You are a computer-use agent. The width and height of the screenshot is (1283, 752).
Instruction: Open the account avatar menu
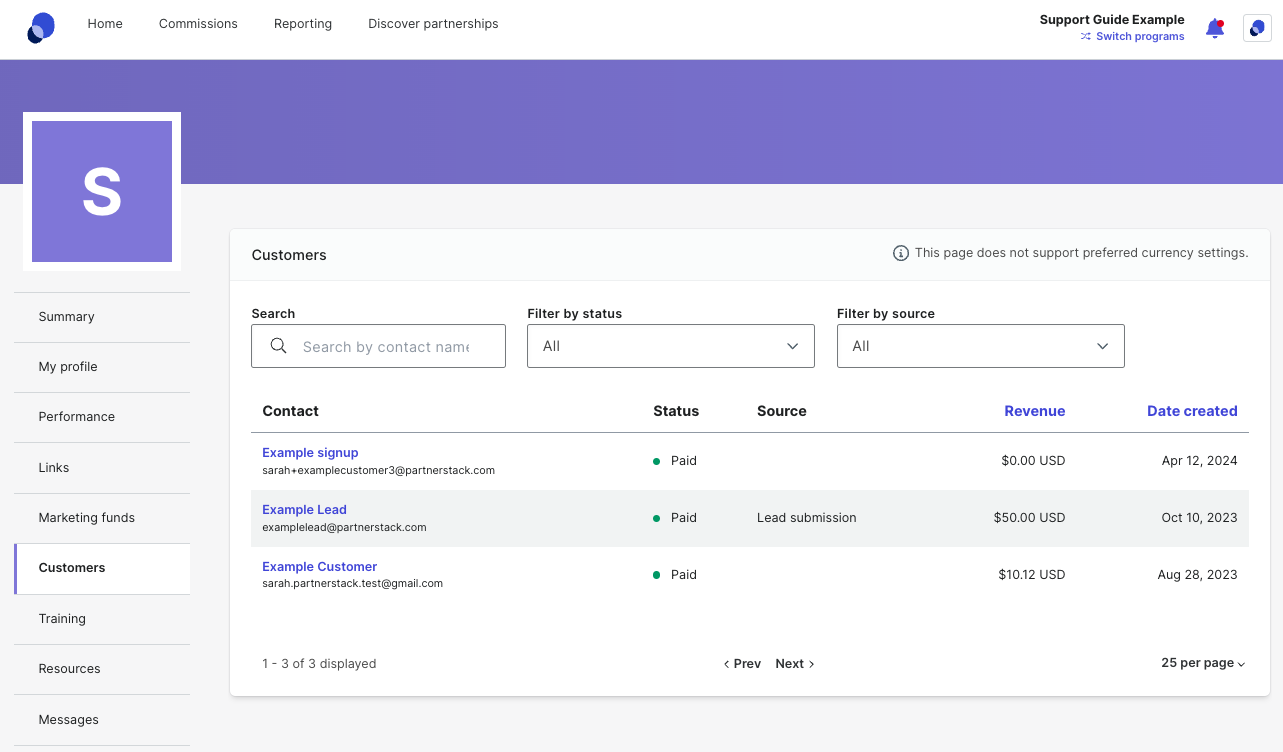coord(1257,28)
